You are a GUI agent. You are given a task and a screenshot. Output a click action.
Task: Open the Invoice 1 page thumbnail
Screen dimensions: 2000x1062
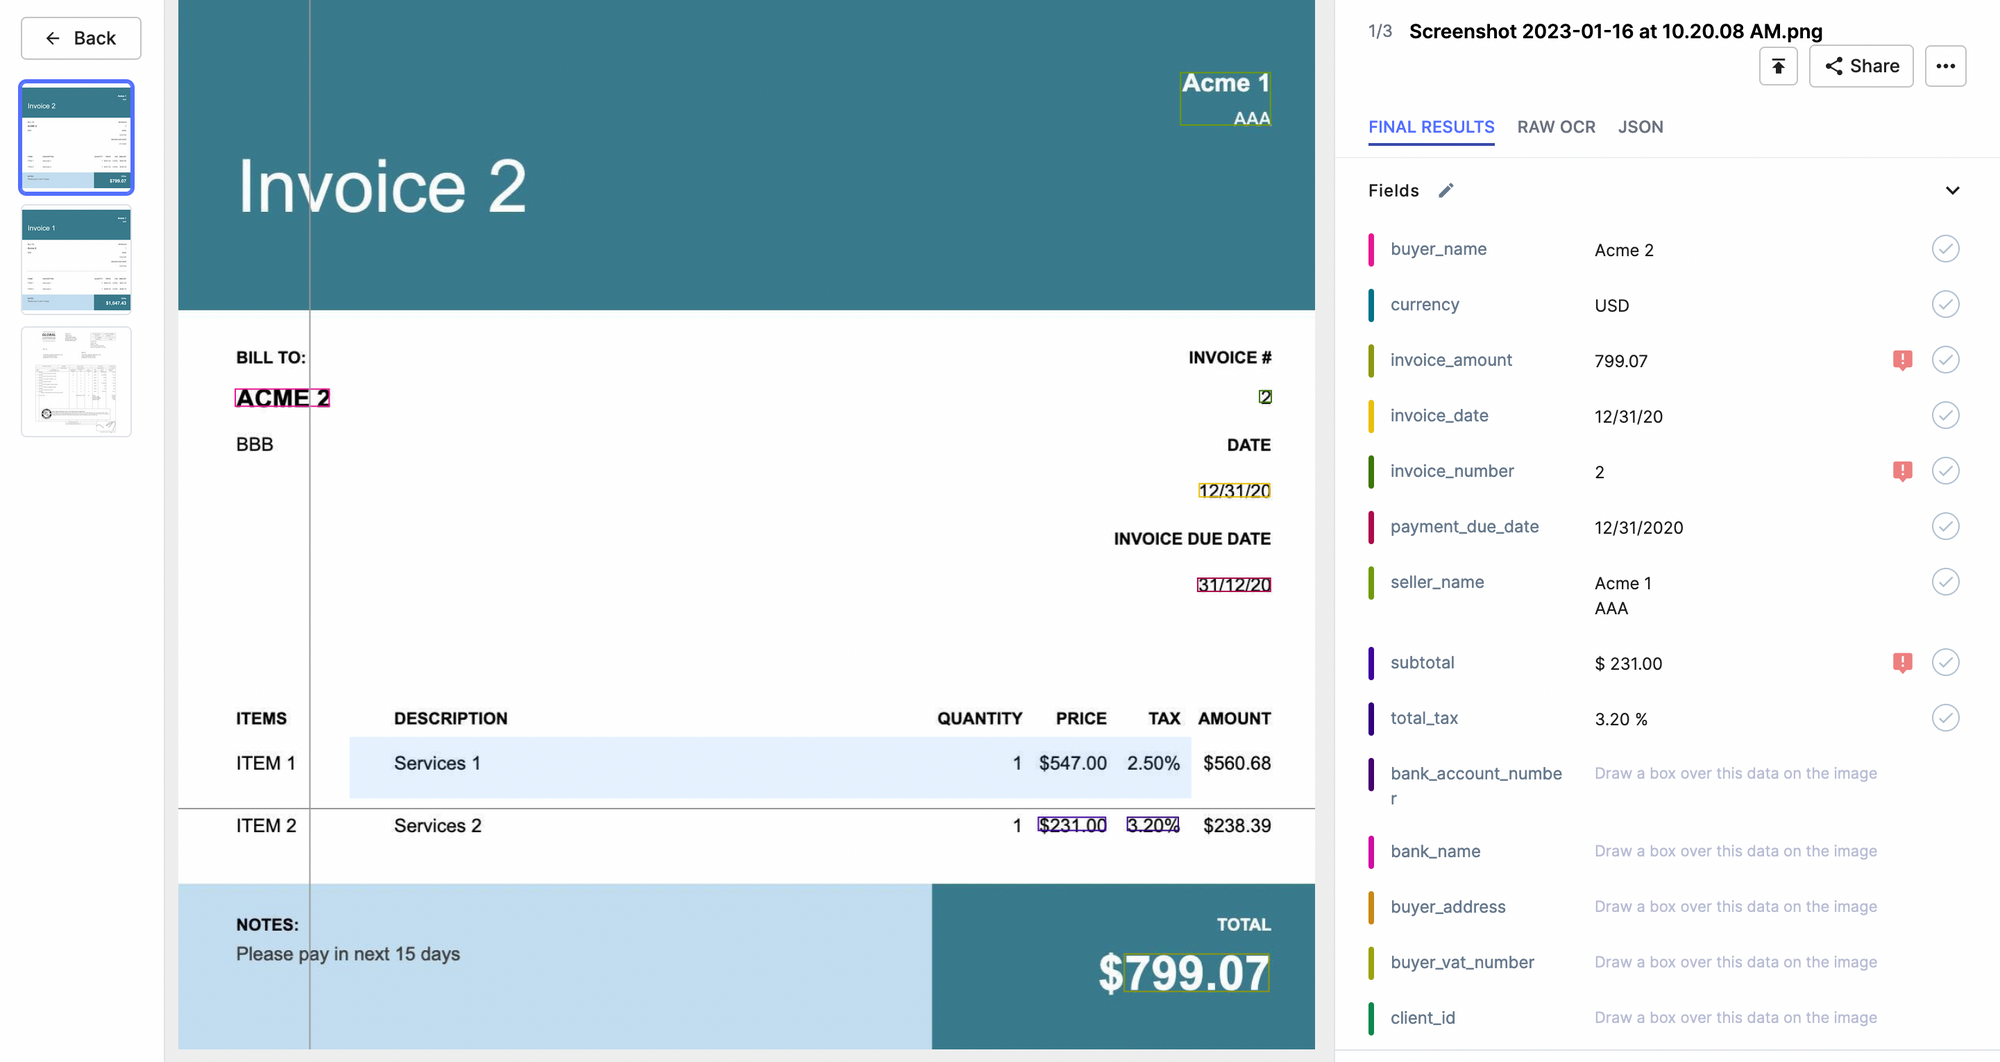pos(76,260)
